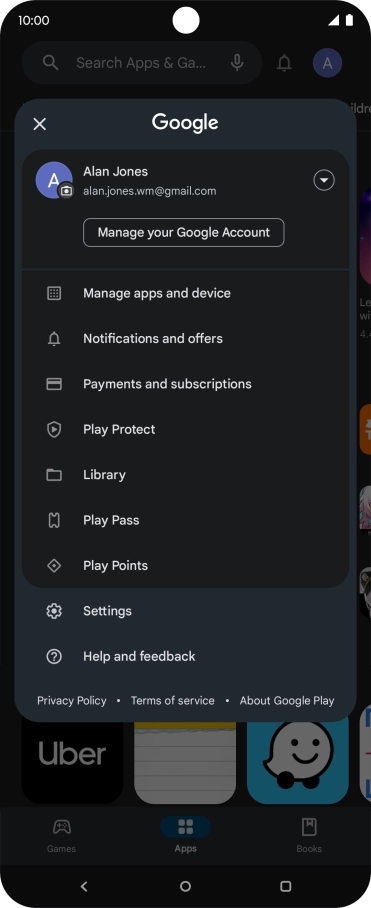371x908 pixels.
Task: Open Manage apps and device
Action: [185, 293]
